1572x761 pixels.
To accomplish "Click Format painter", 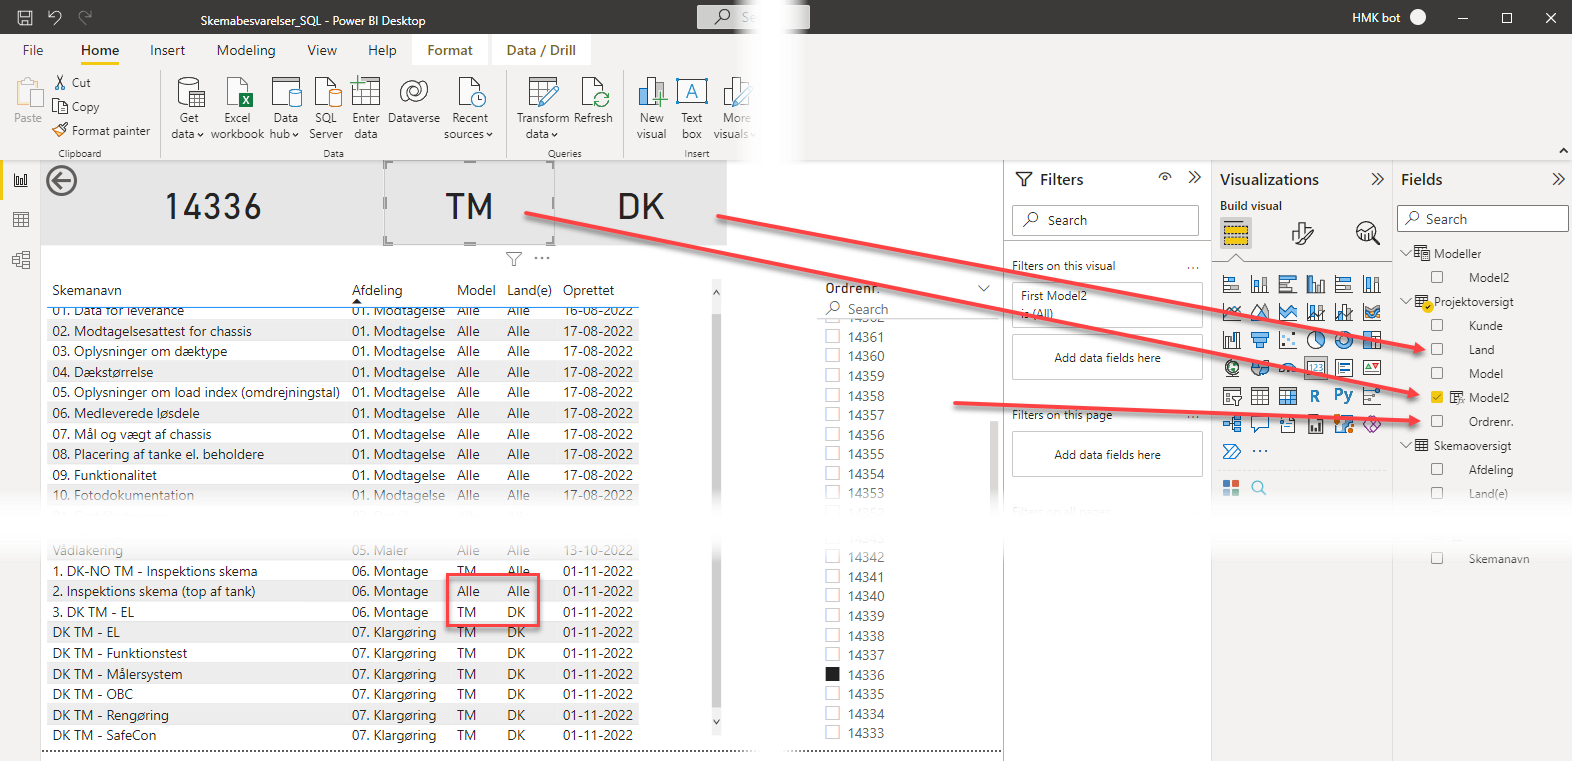I will (102, 131).
